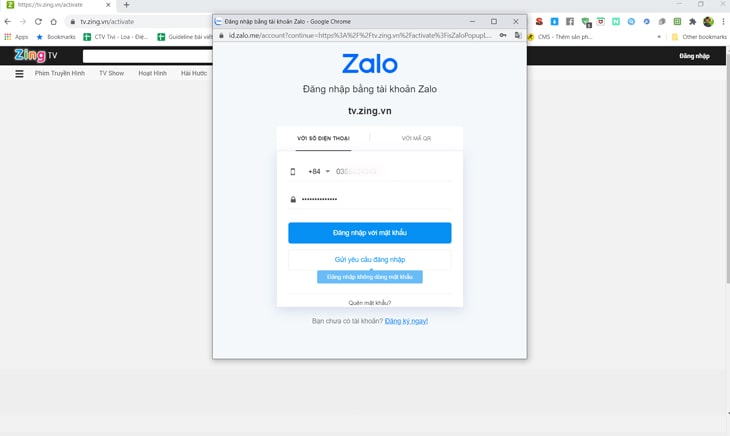Go to the Chrome home page icon

[x=54, y=21]
